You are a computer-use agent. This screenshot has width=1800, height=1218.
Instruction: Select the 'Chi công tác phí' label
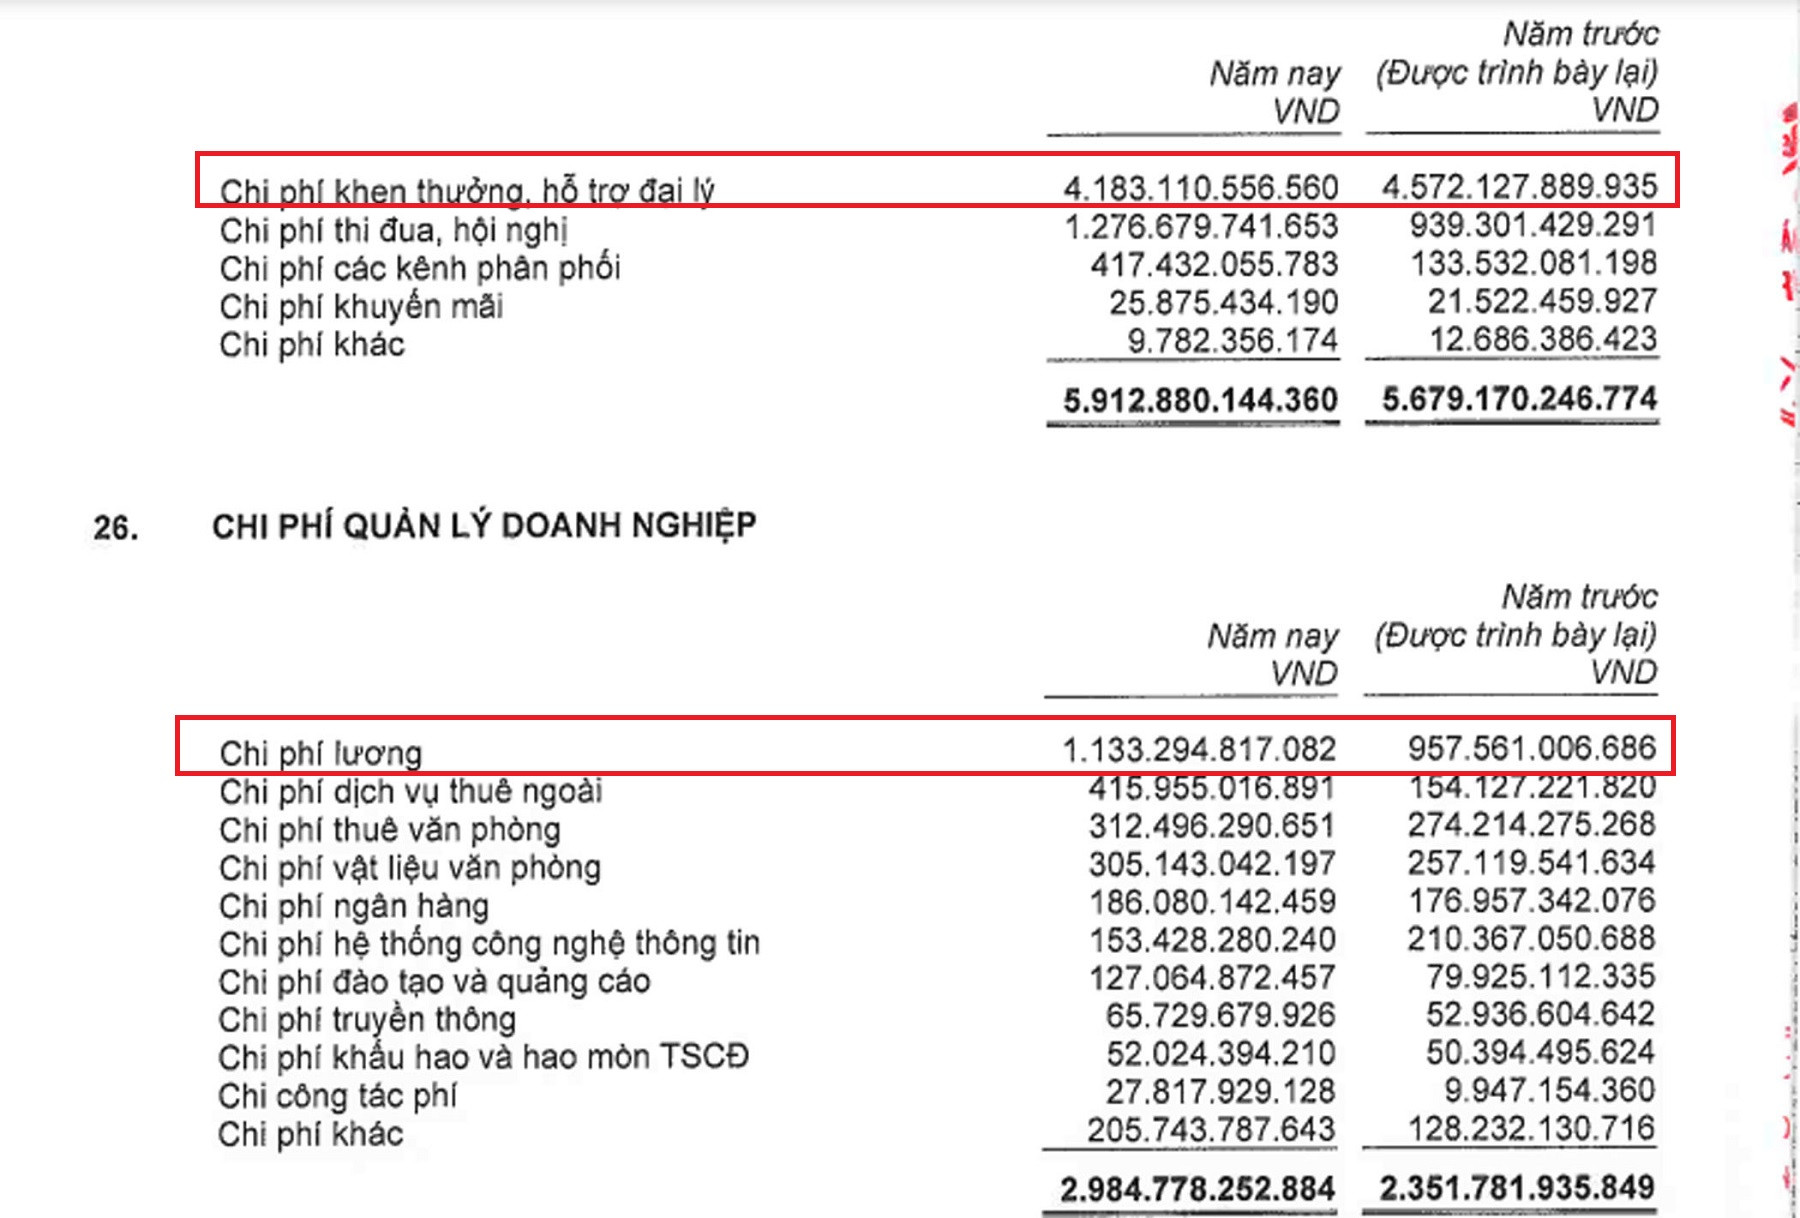337,1096
